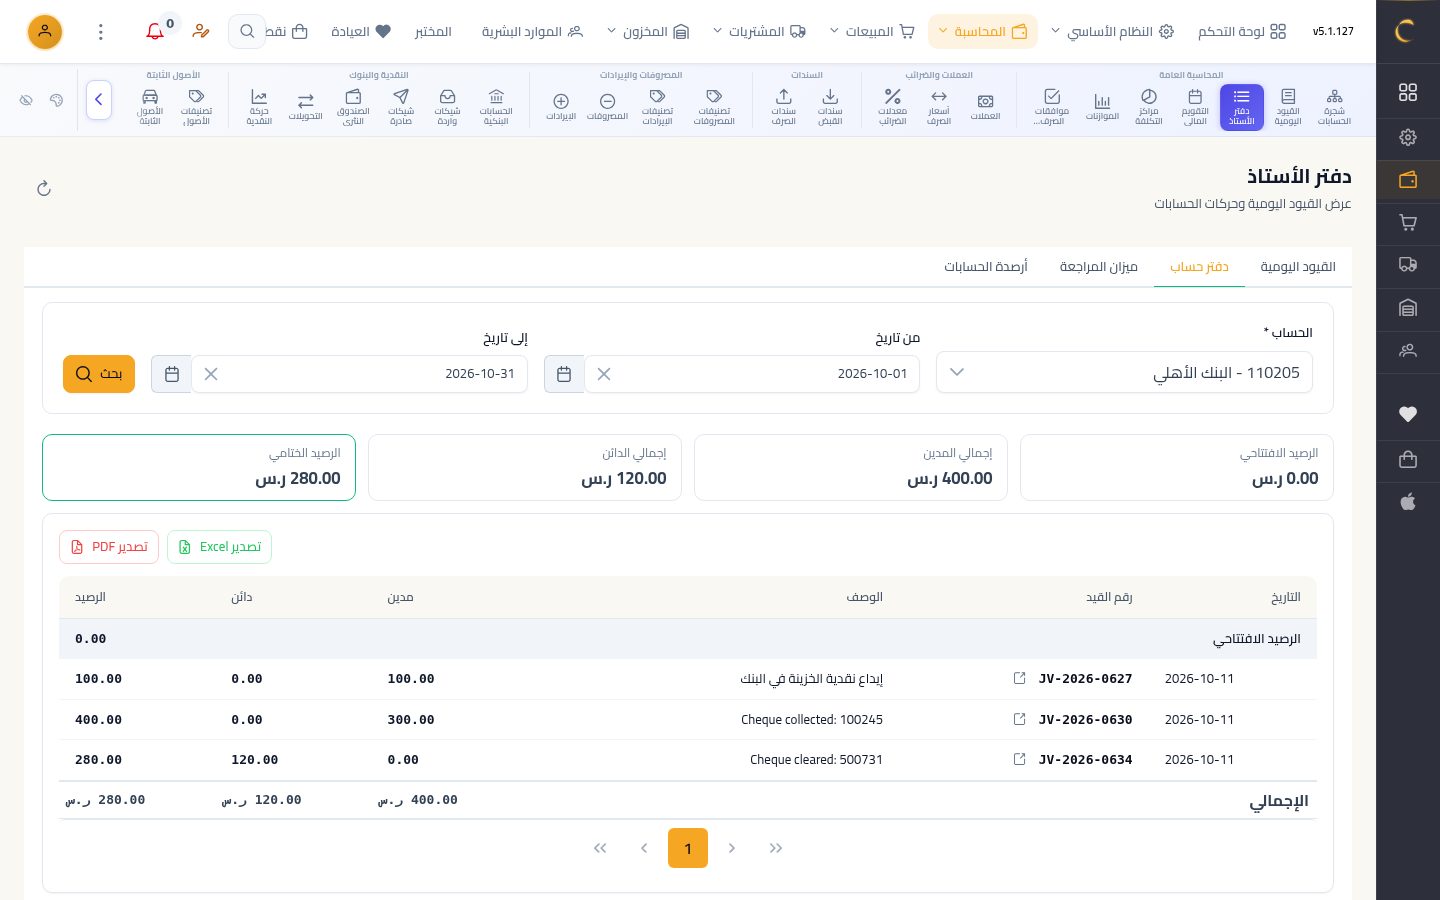Open Journal Entries (القيود اليومية) ribbon icon
The height and width of the screenshot is (900, 1440).
pos(1288,107)
